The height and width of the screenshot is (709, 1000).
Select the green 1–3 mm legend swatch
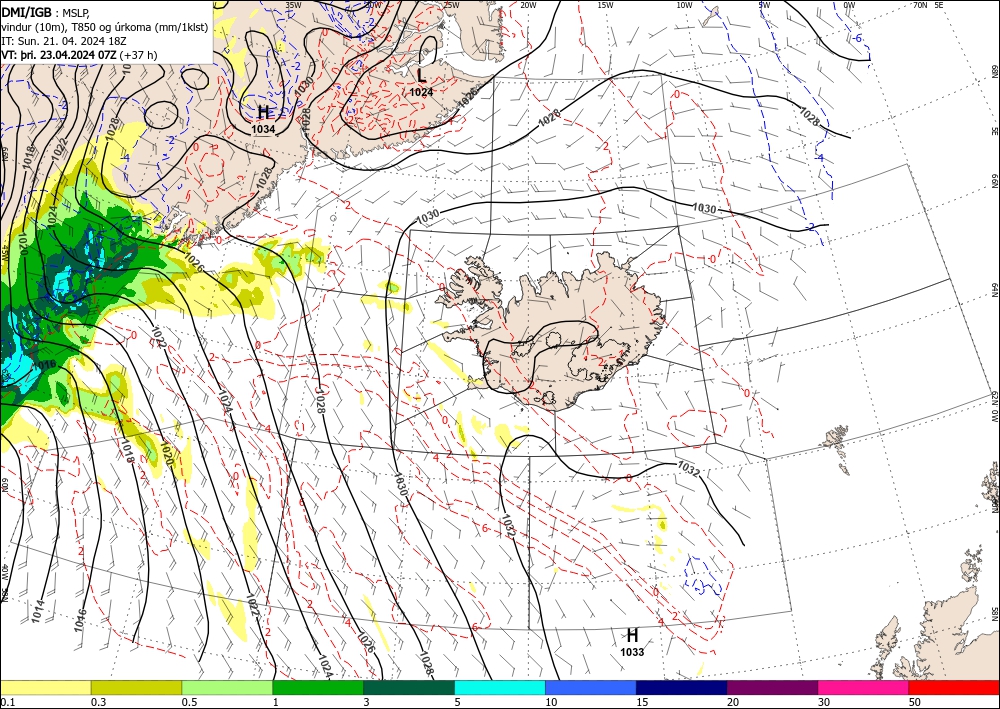[318, 687]
